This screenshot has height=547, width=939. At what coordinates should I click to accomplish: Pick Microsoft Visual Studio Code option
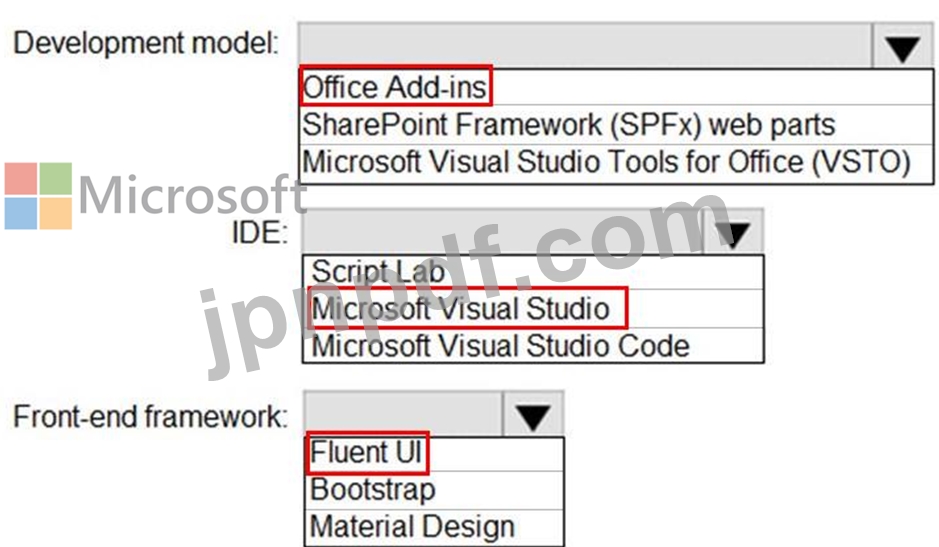533,346
